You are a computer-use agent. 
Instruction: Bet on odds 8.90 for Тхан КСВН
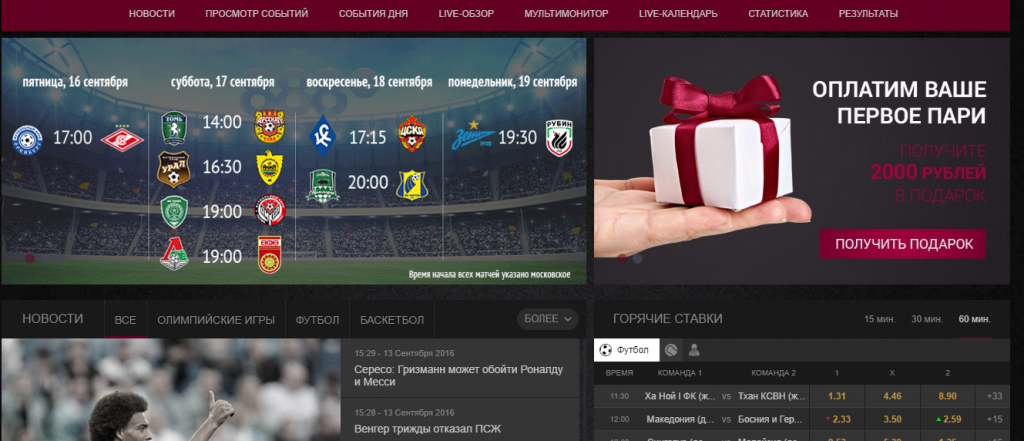(947, 396)
